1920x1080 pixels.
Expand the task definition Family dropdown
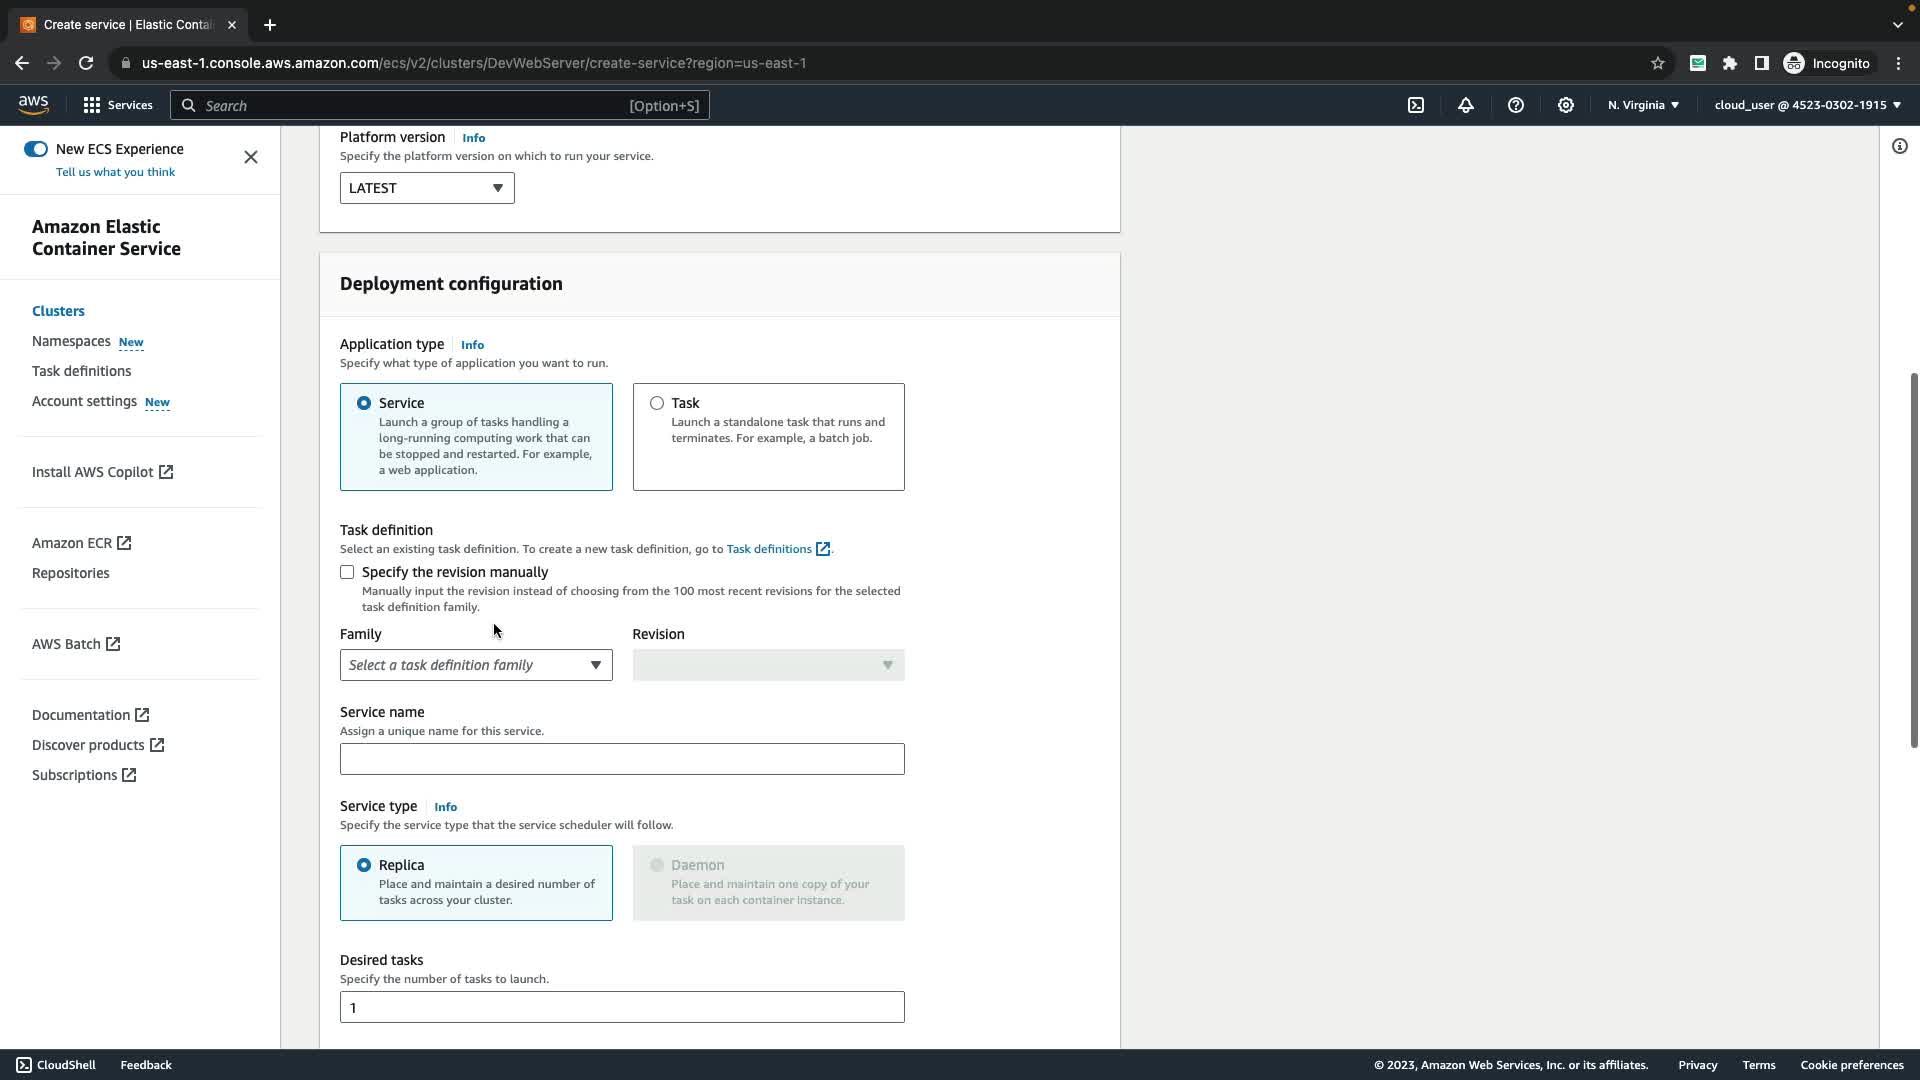click(x=476, y=665)
